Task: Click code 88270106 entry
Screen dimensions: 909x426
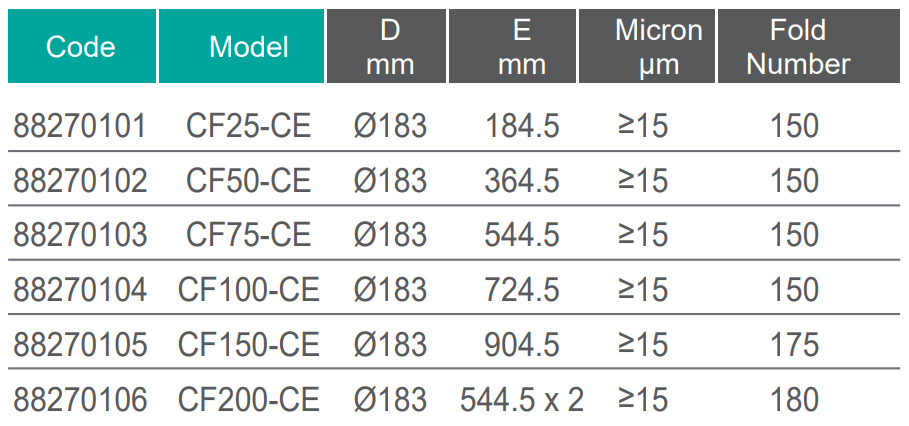Action: [x=80, y=399]
